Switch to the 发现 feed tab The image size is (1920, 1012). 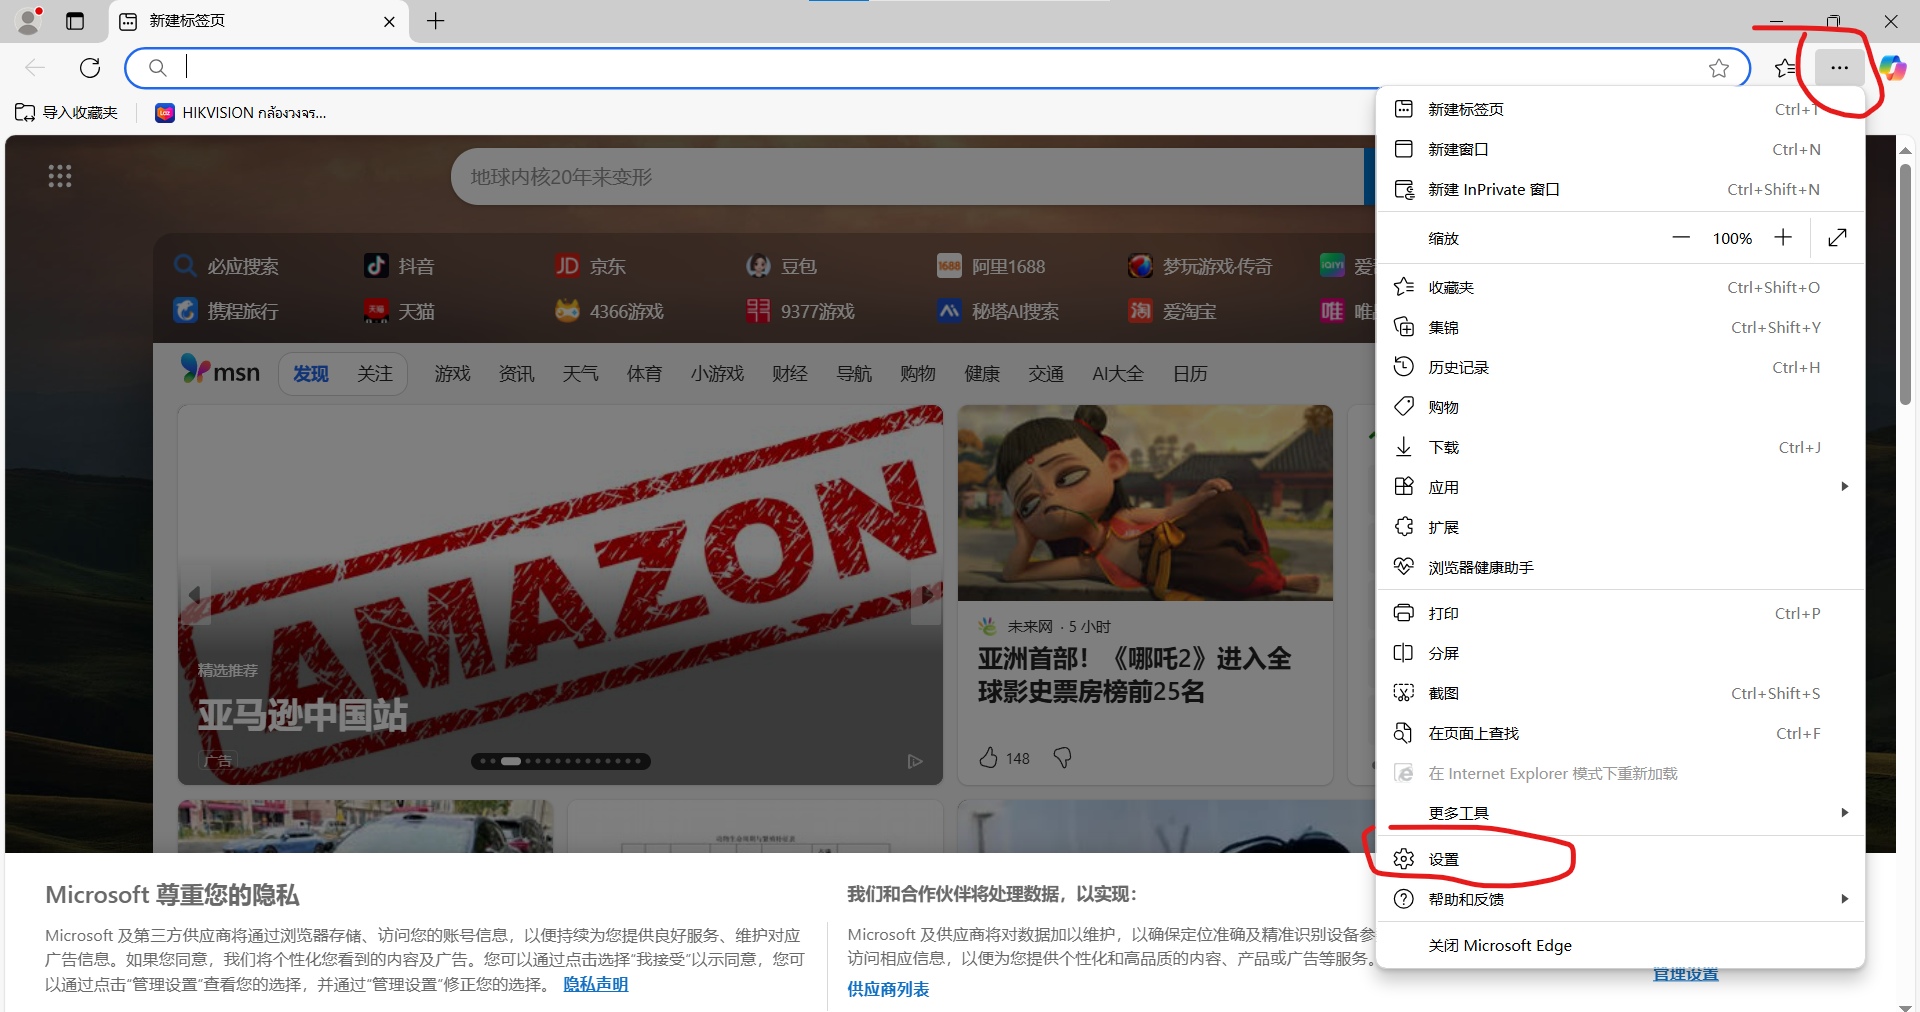pyautogui.click(x=311, y=374)
